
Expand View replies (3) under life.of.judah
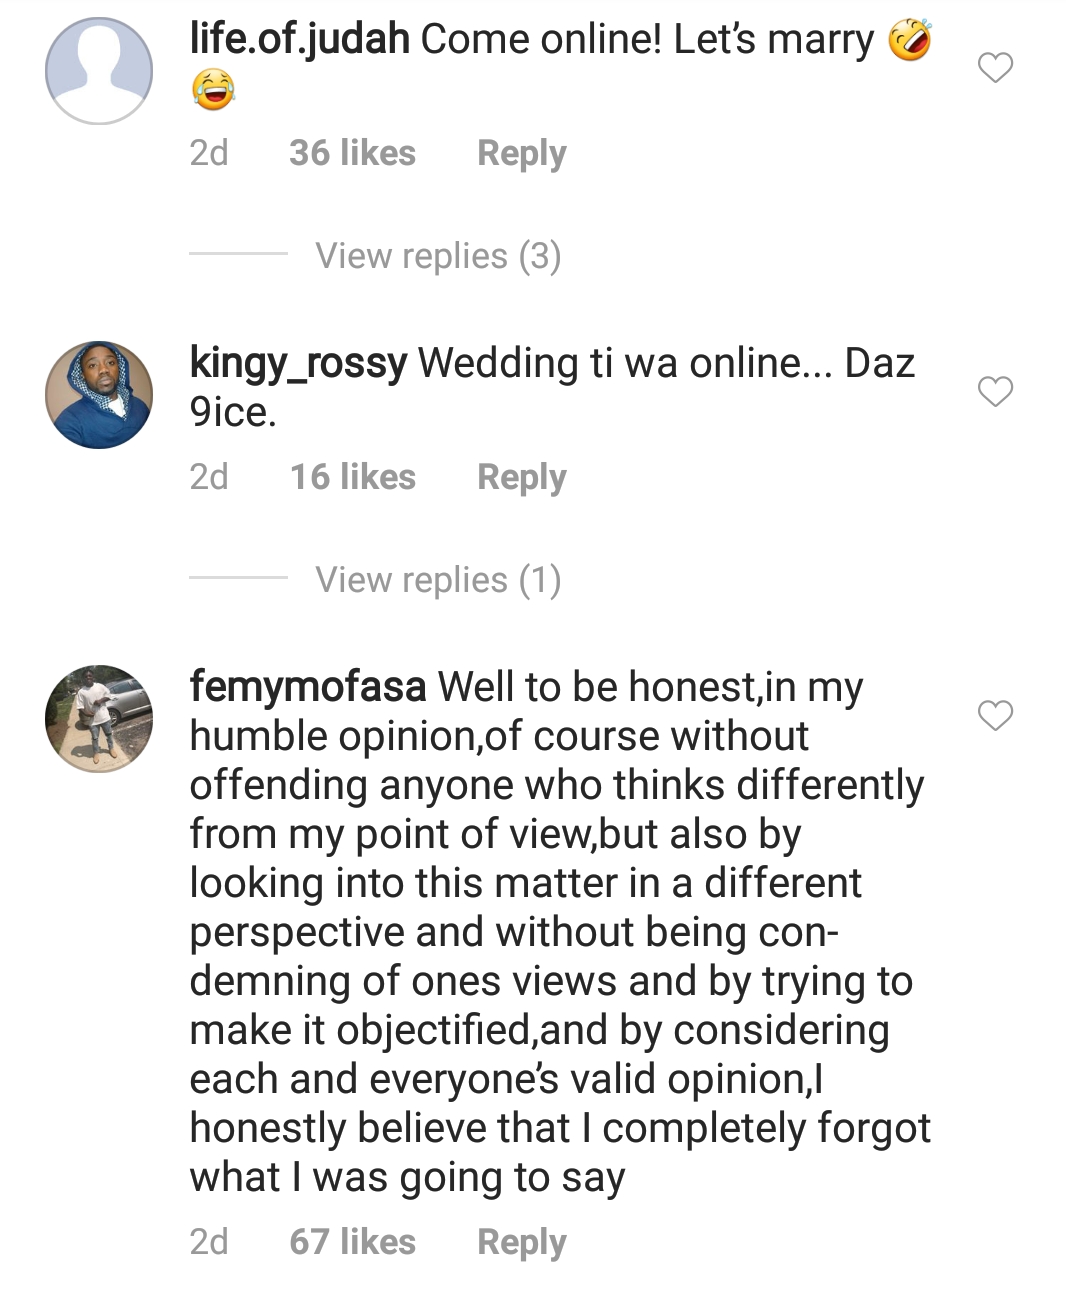pyautogui.click(x=438, y=256)
